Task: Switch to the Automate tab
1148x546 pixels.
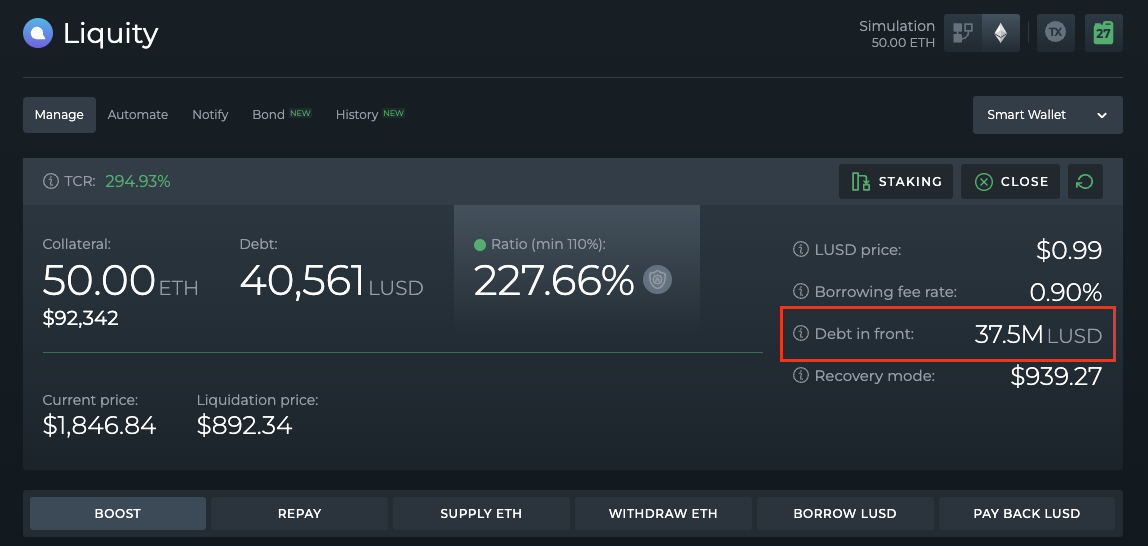Action: 138,115
